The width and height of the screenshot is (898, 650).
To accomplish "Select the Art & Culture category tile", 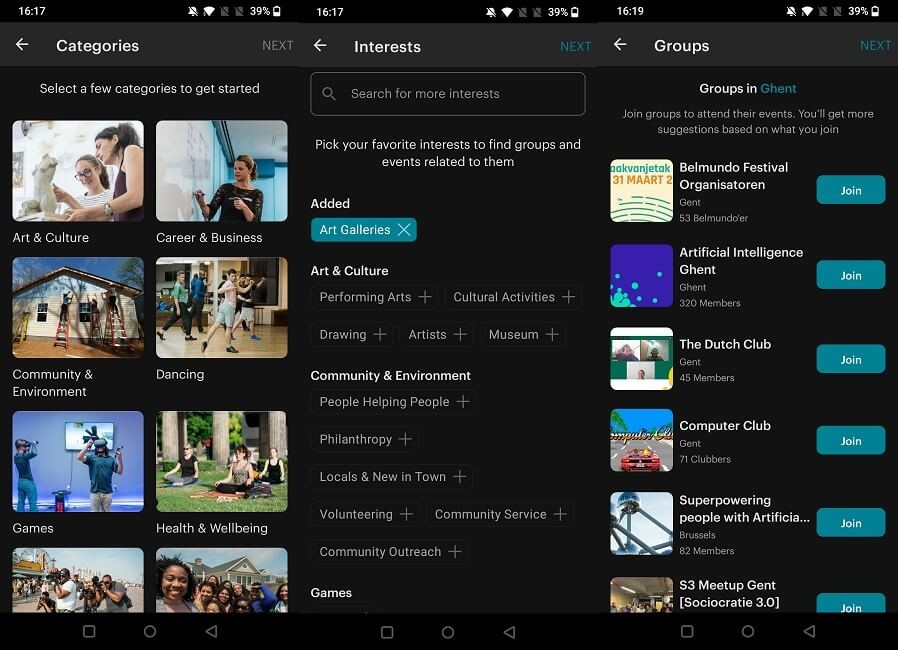I will pyautogui.click(x=77, y=170).
